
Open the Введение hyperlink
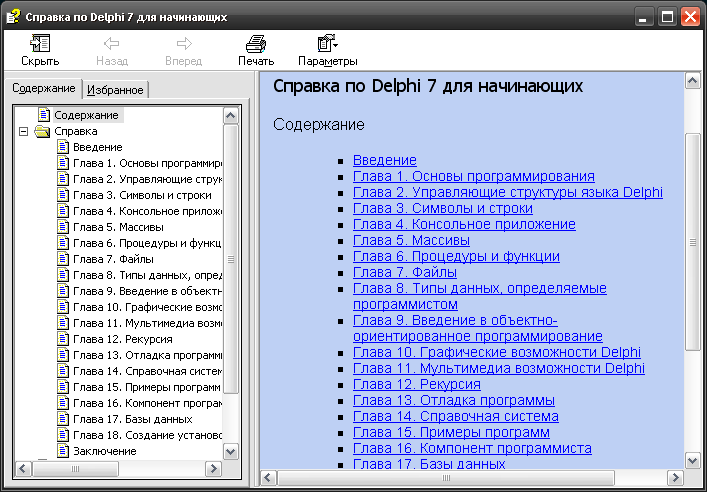(x=384, y=160)
